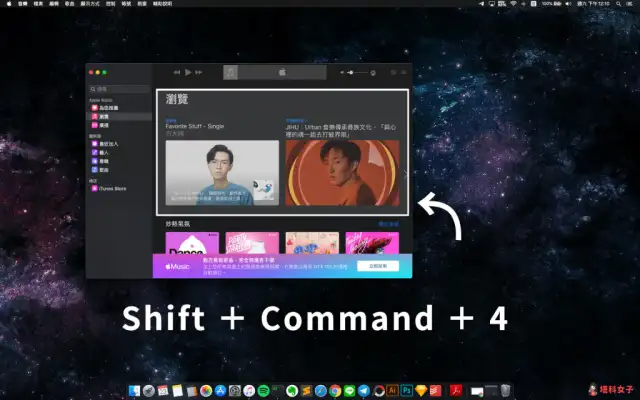Click the blue see-all link beside 炒熱氣氛
The height and width of the screenshot is (400, 640).
(x=389, y=224)
